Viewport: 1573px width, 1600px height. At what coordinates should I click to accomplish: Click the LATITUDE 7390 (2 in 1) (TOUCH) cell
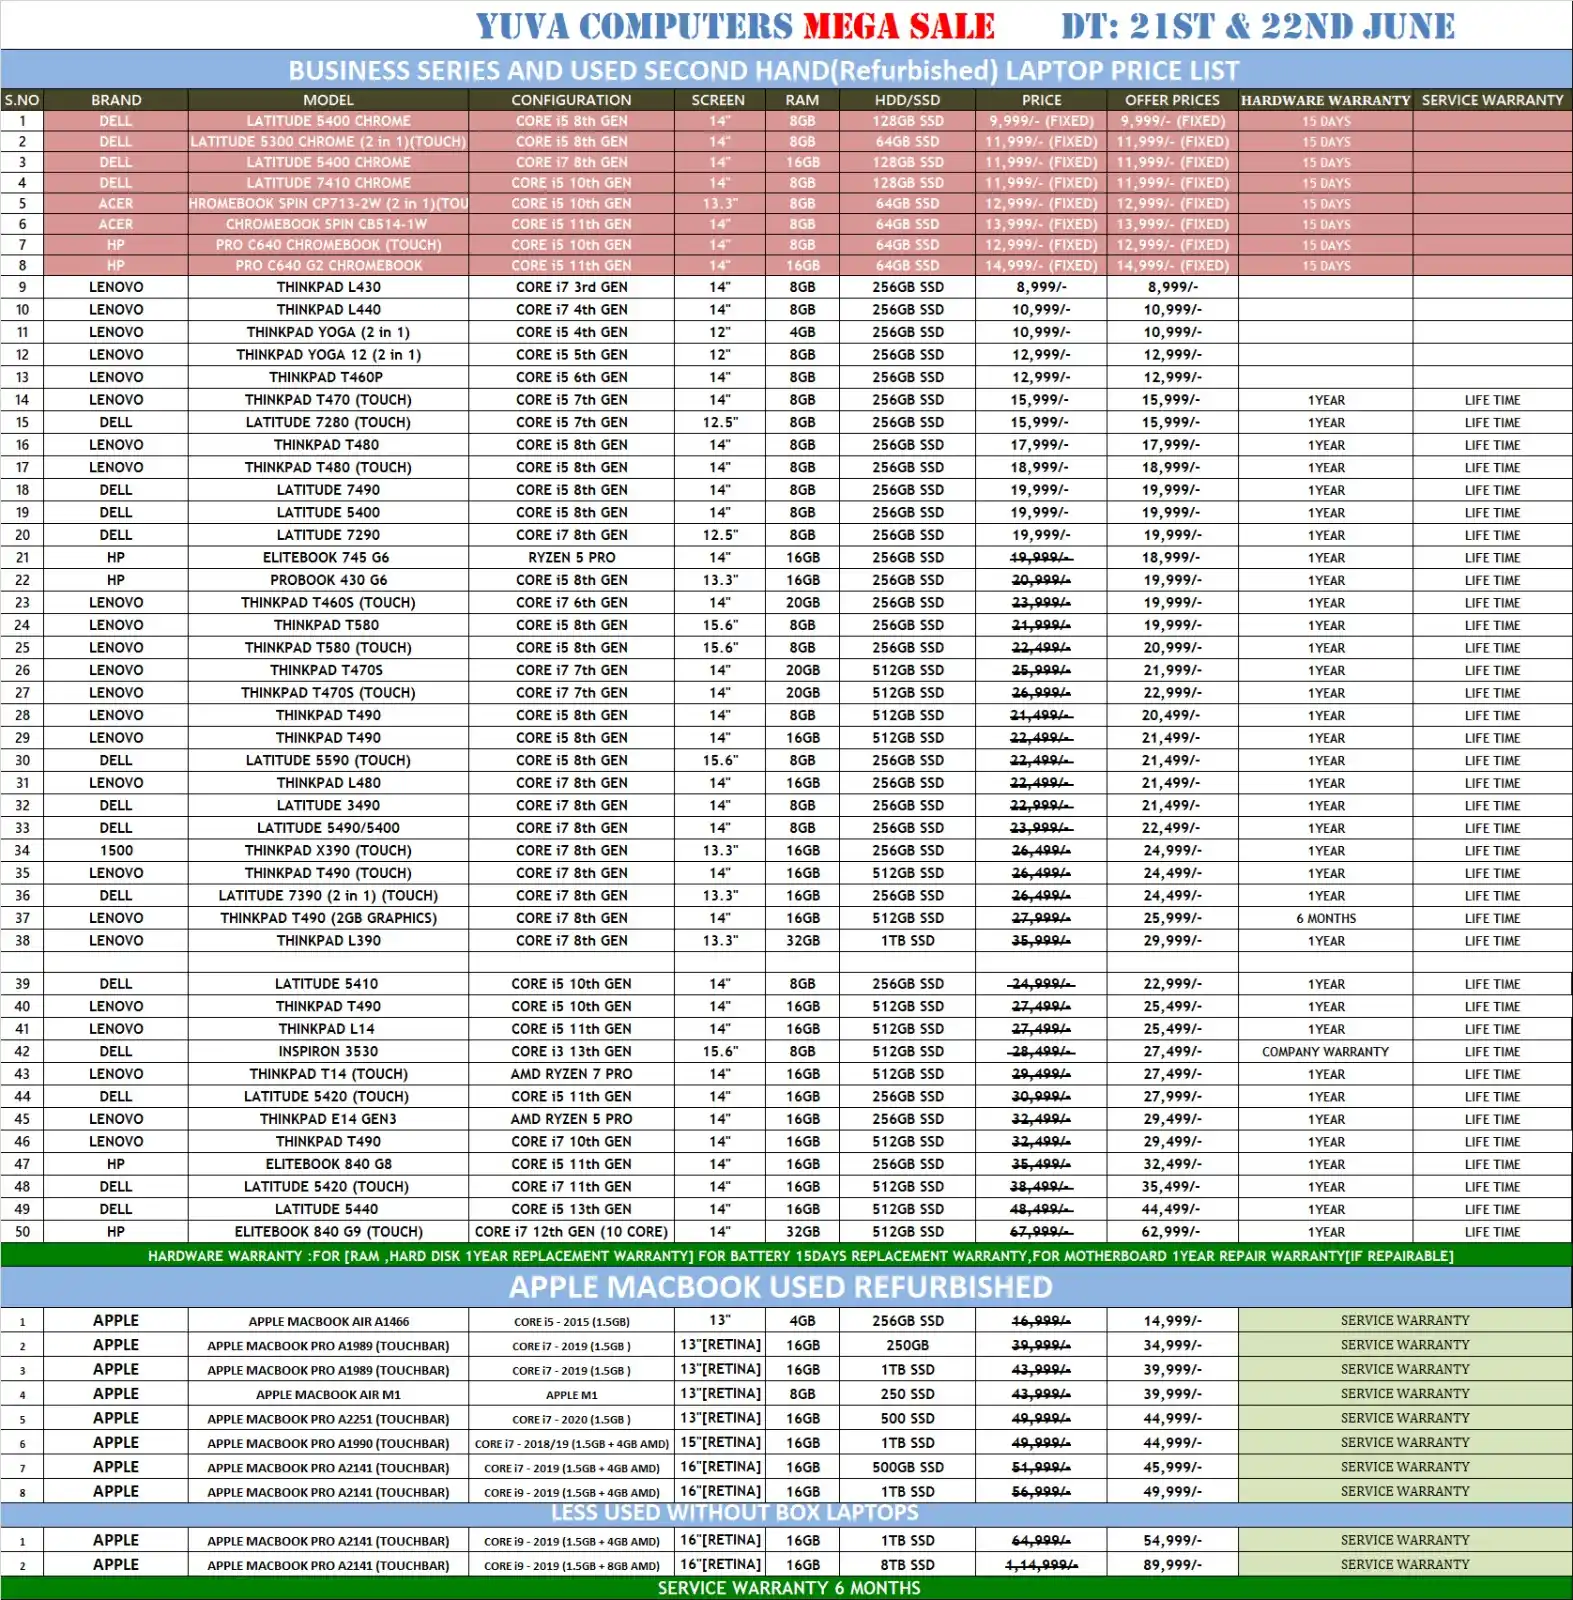(328, 896)
